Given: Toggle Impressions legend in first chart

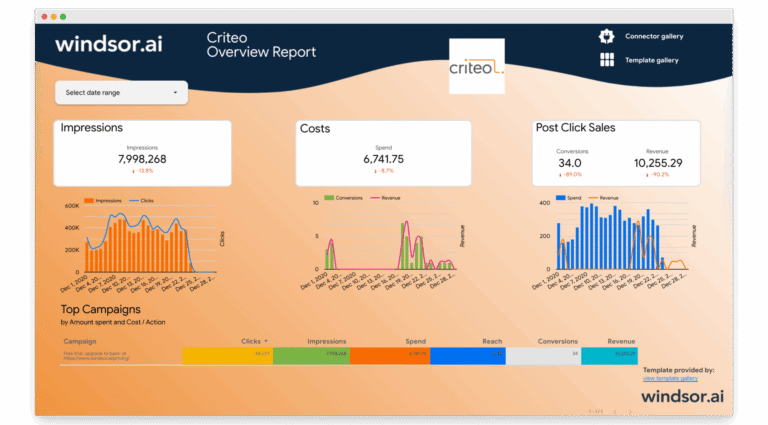Looking at the screenshot, I should [103, 201].
